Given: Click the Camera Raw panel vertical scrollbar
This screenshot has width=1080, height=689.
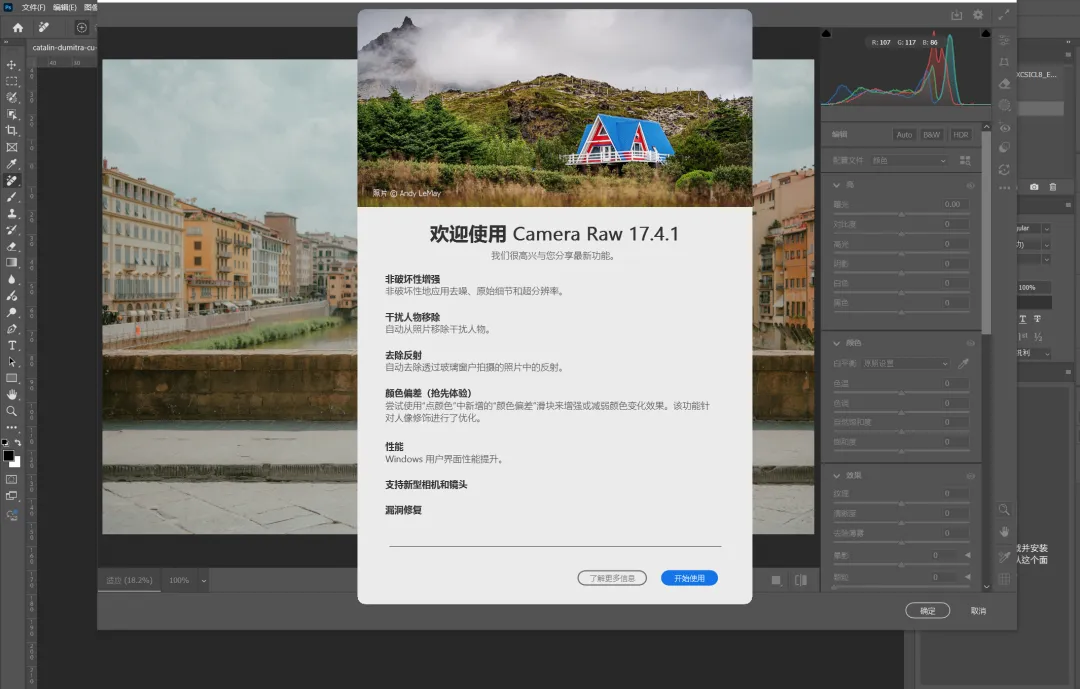Looking at the screenshot, I should click(x=986, y=233).
